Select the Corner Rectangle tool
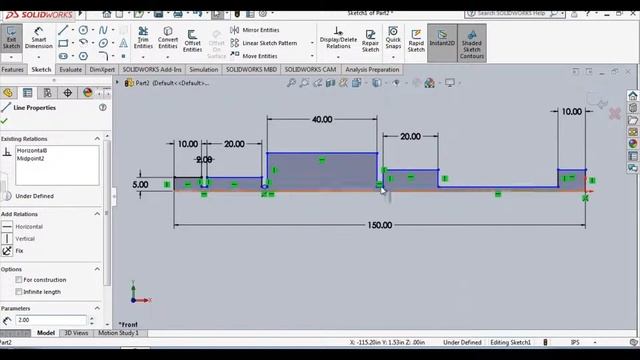 click(63, 43)
